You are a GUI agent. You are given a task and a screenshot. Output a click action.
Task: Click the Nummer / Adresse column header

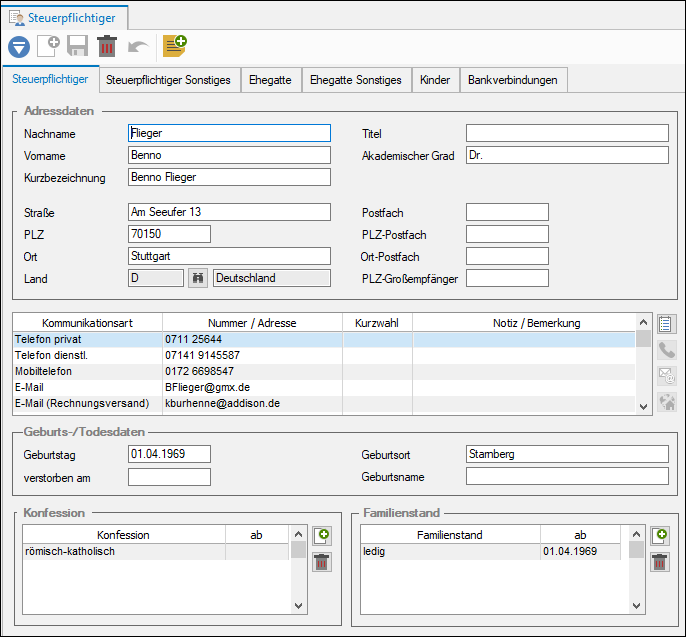(x=252, y=323)
